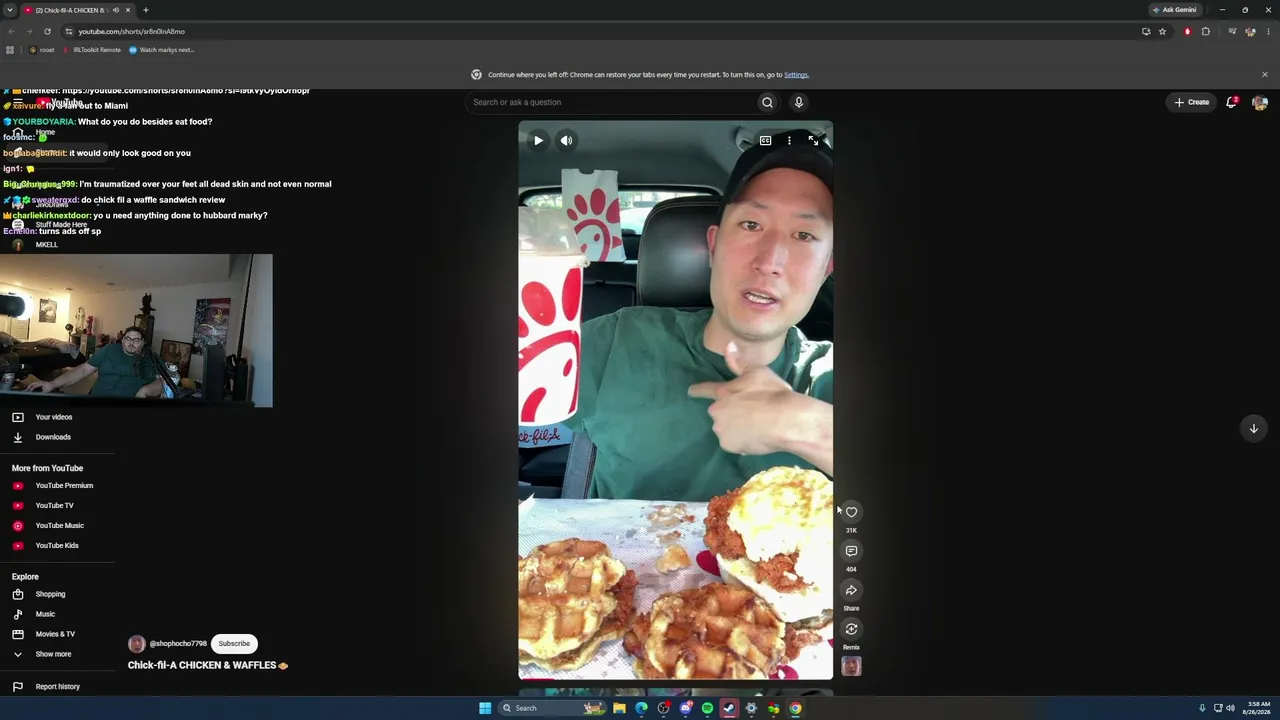Image resolution: width=1280 pixels, height=720 pixels.
Task: Open the Chrome tab search dropdown
Action: click(x=9, y=10)
